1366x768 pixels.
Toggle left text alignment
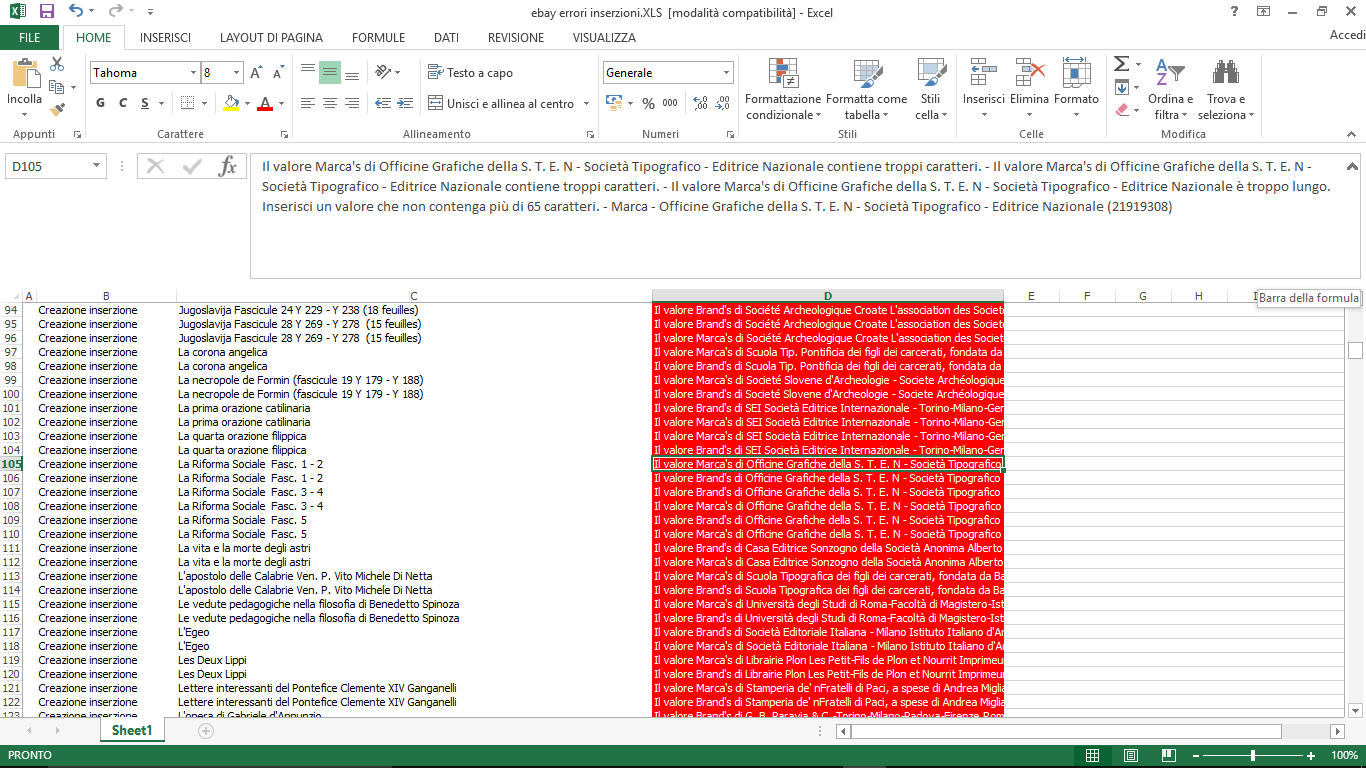308,103
